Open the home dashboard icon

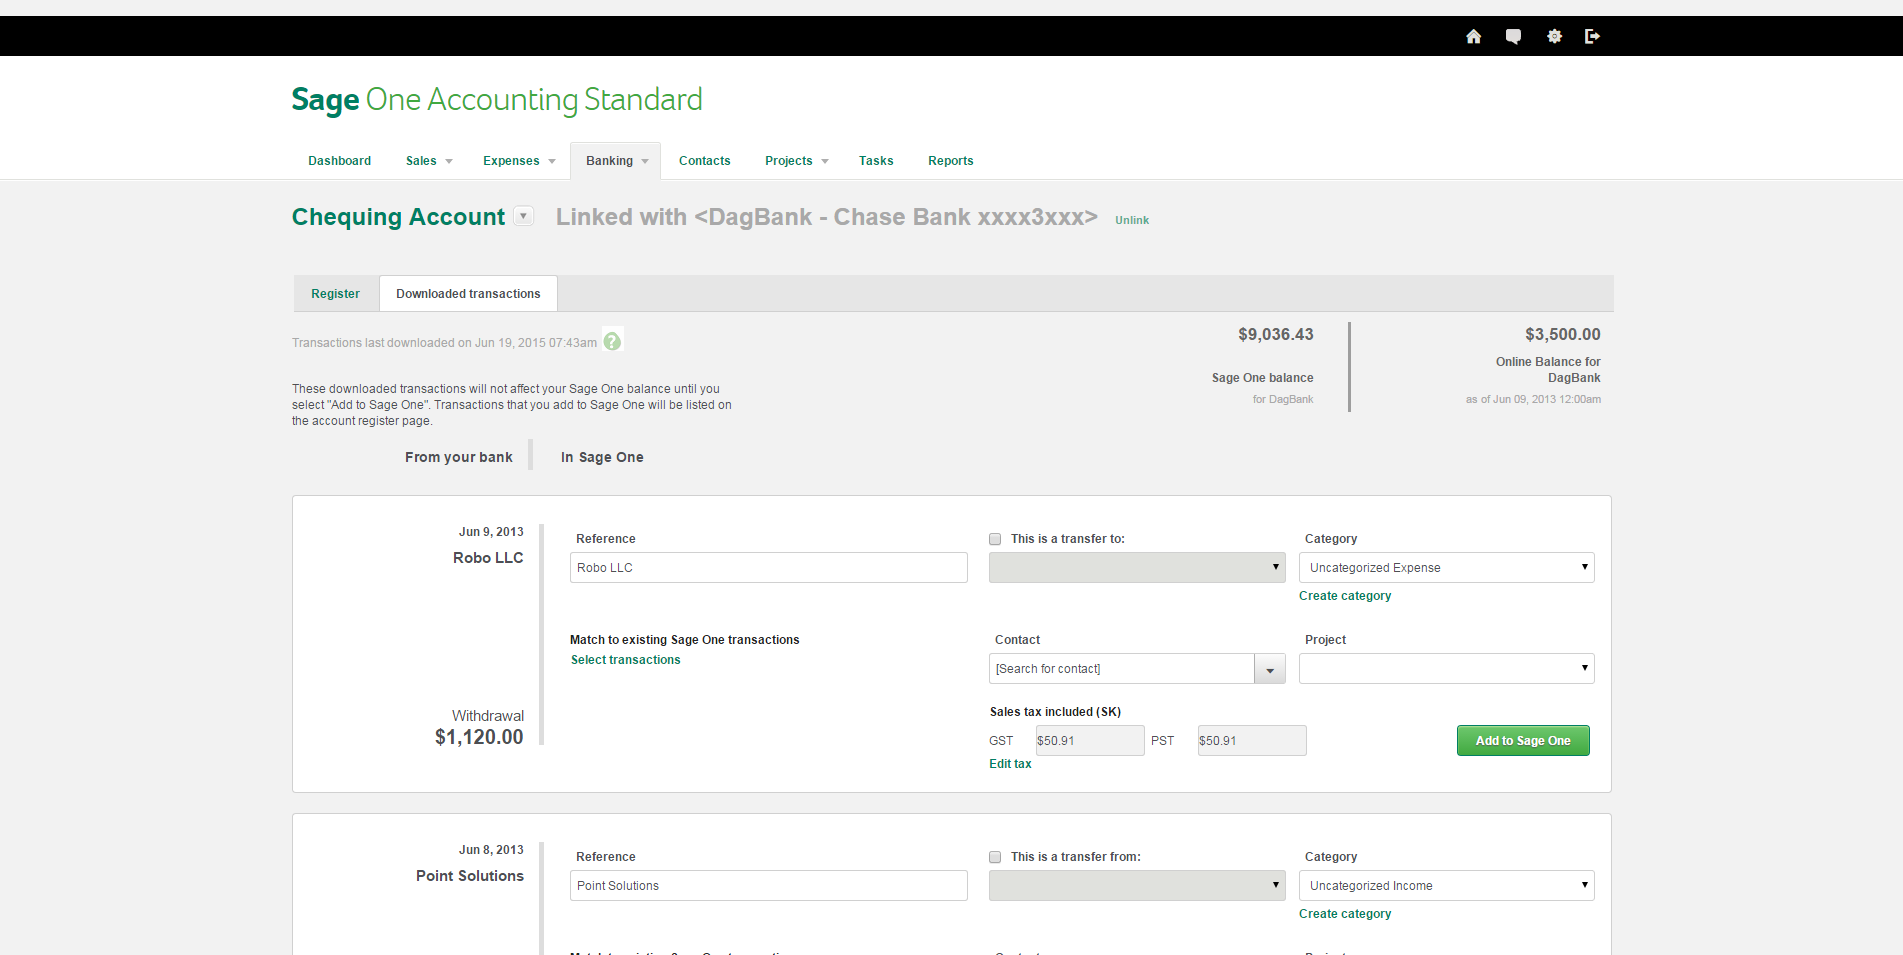1473,36
